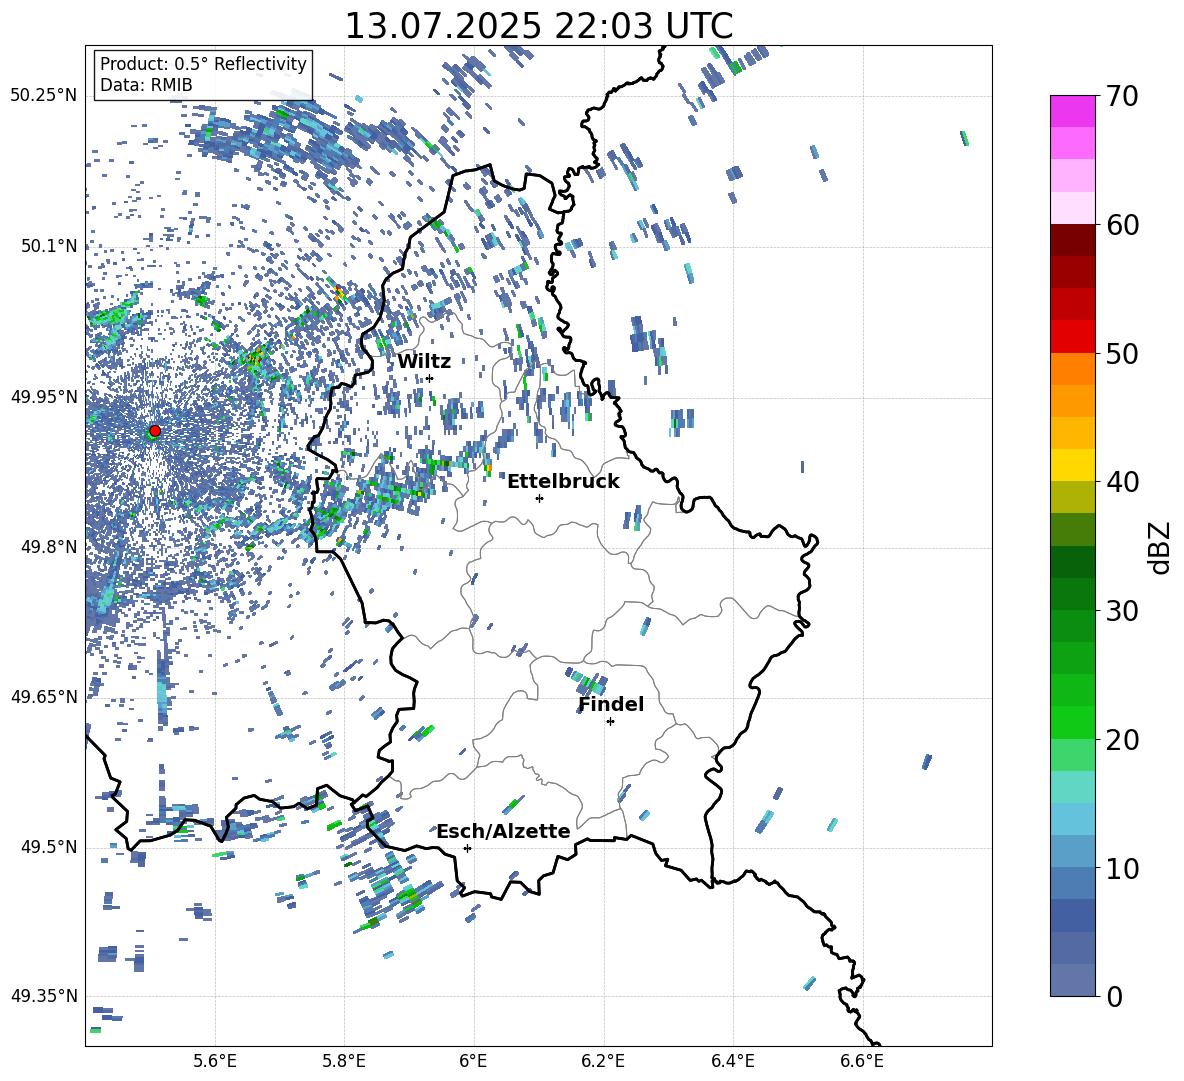Click the 49.8°N latitude label
1184x1081 pixels.
pos(48,547)
